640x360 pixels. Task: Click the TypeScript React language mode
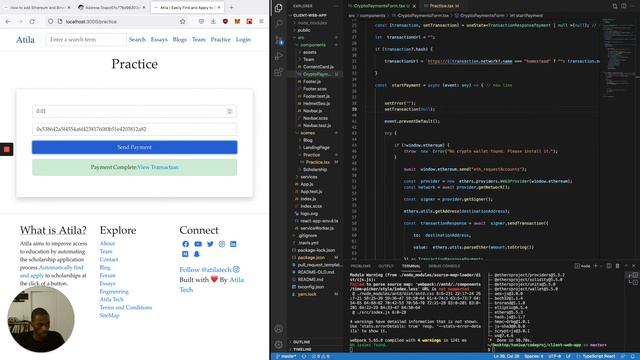tap(598, 357)
